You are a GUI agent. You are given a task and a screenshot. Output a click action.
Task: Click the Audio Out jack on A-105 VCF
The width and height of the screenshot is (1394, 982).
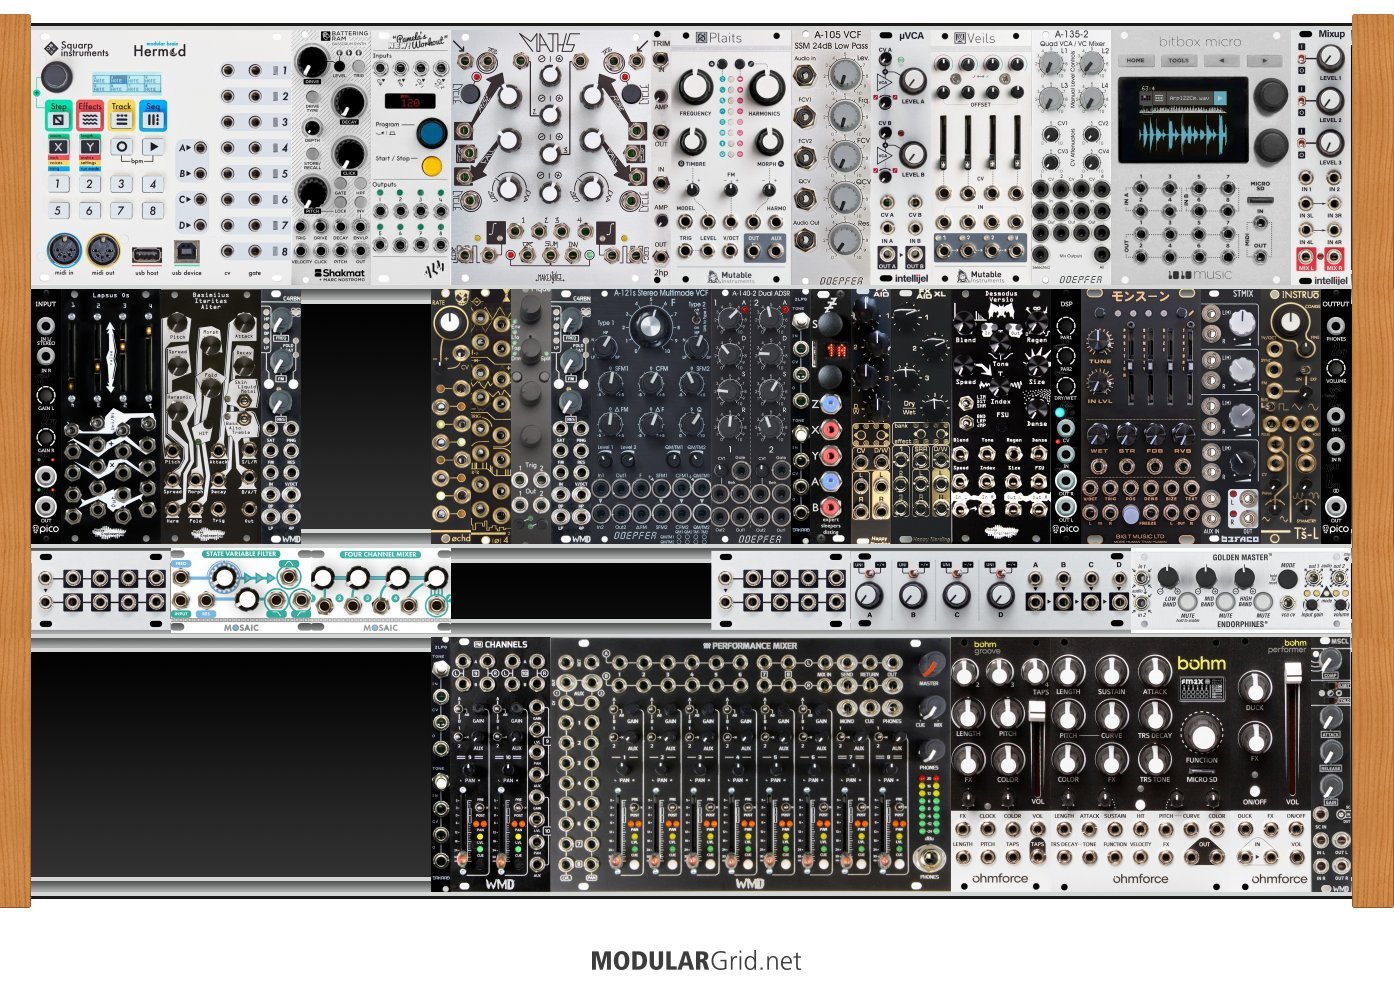807,241
